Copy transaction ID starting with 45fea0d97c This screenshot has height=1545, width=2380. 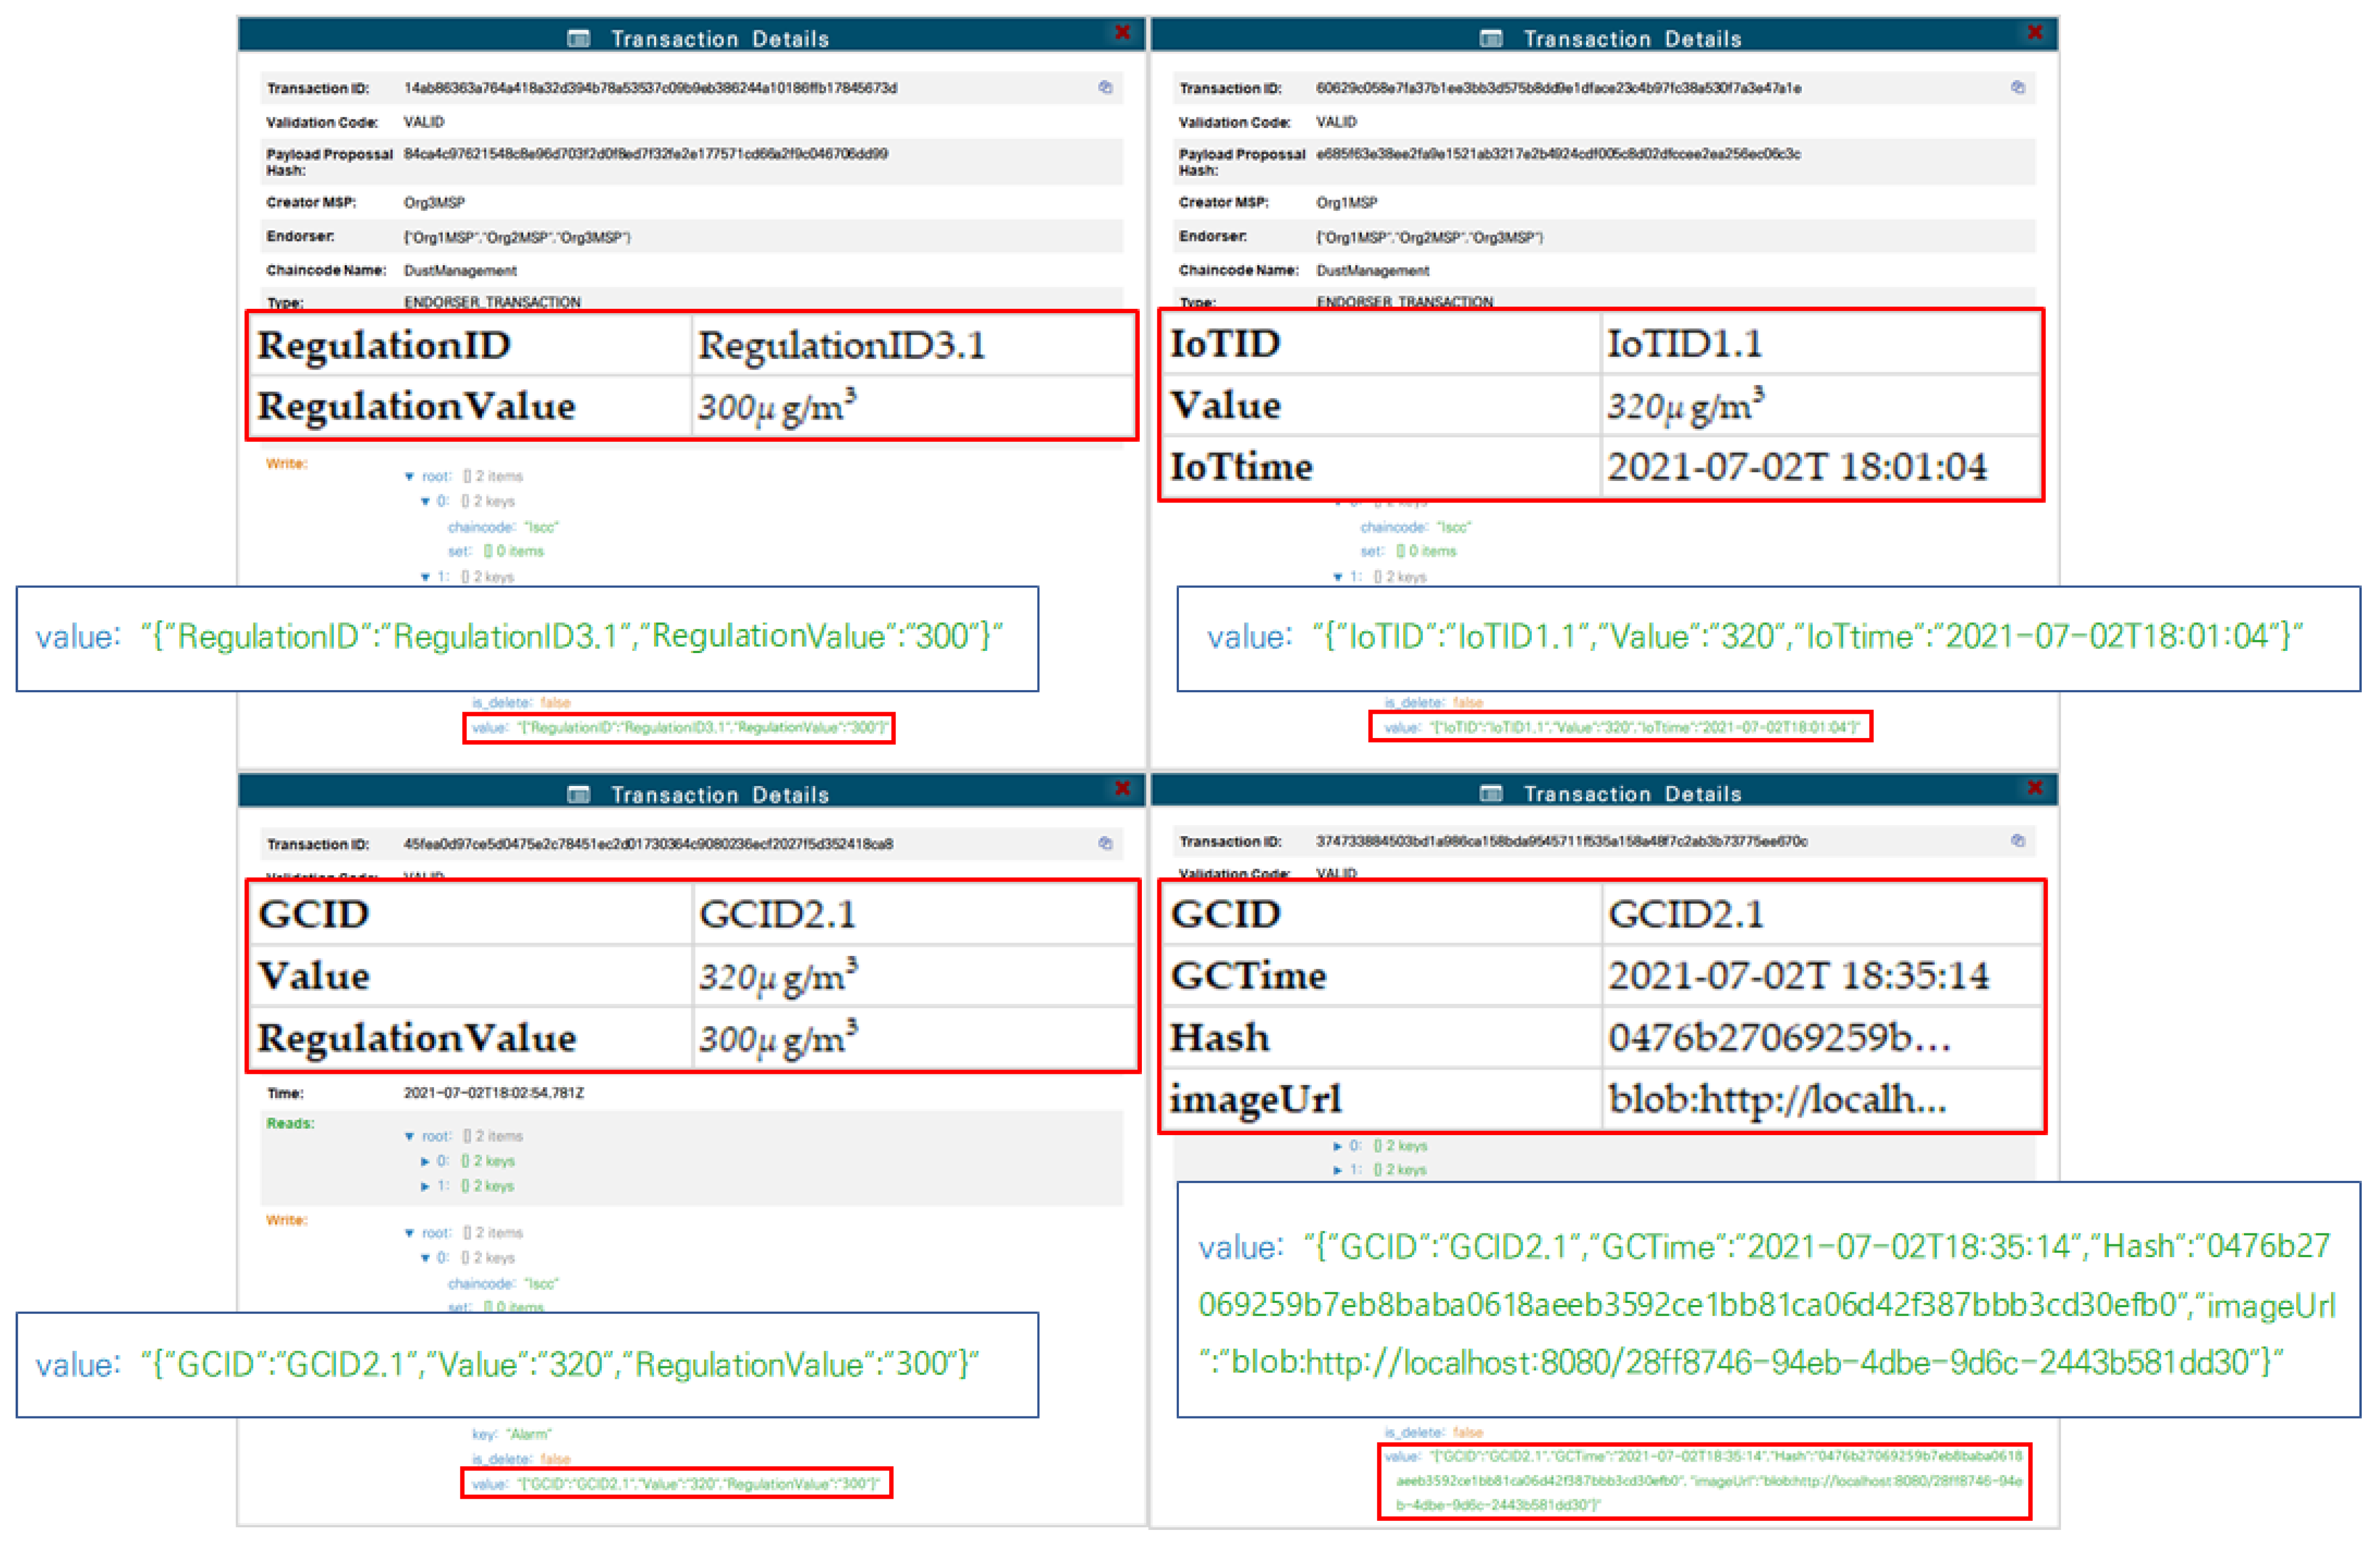[x=1105, y=843]
